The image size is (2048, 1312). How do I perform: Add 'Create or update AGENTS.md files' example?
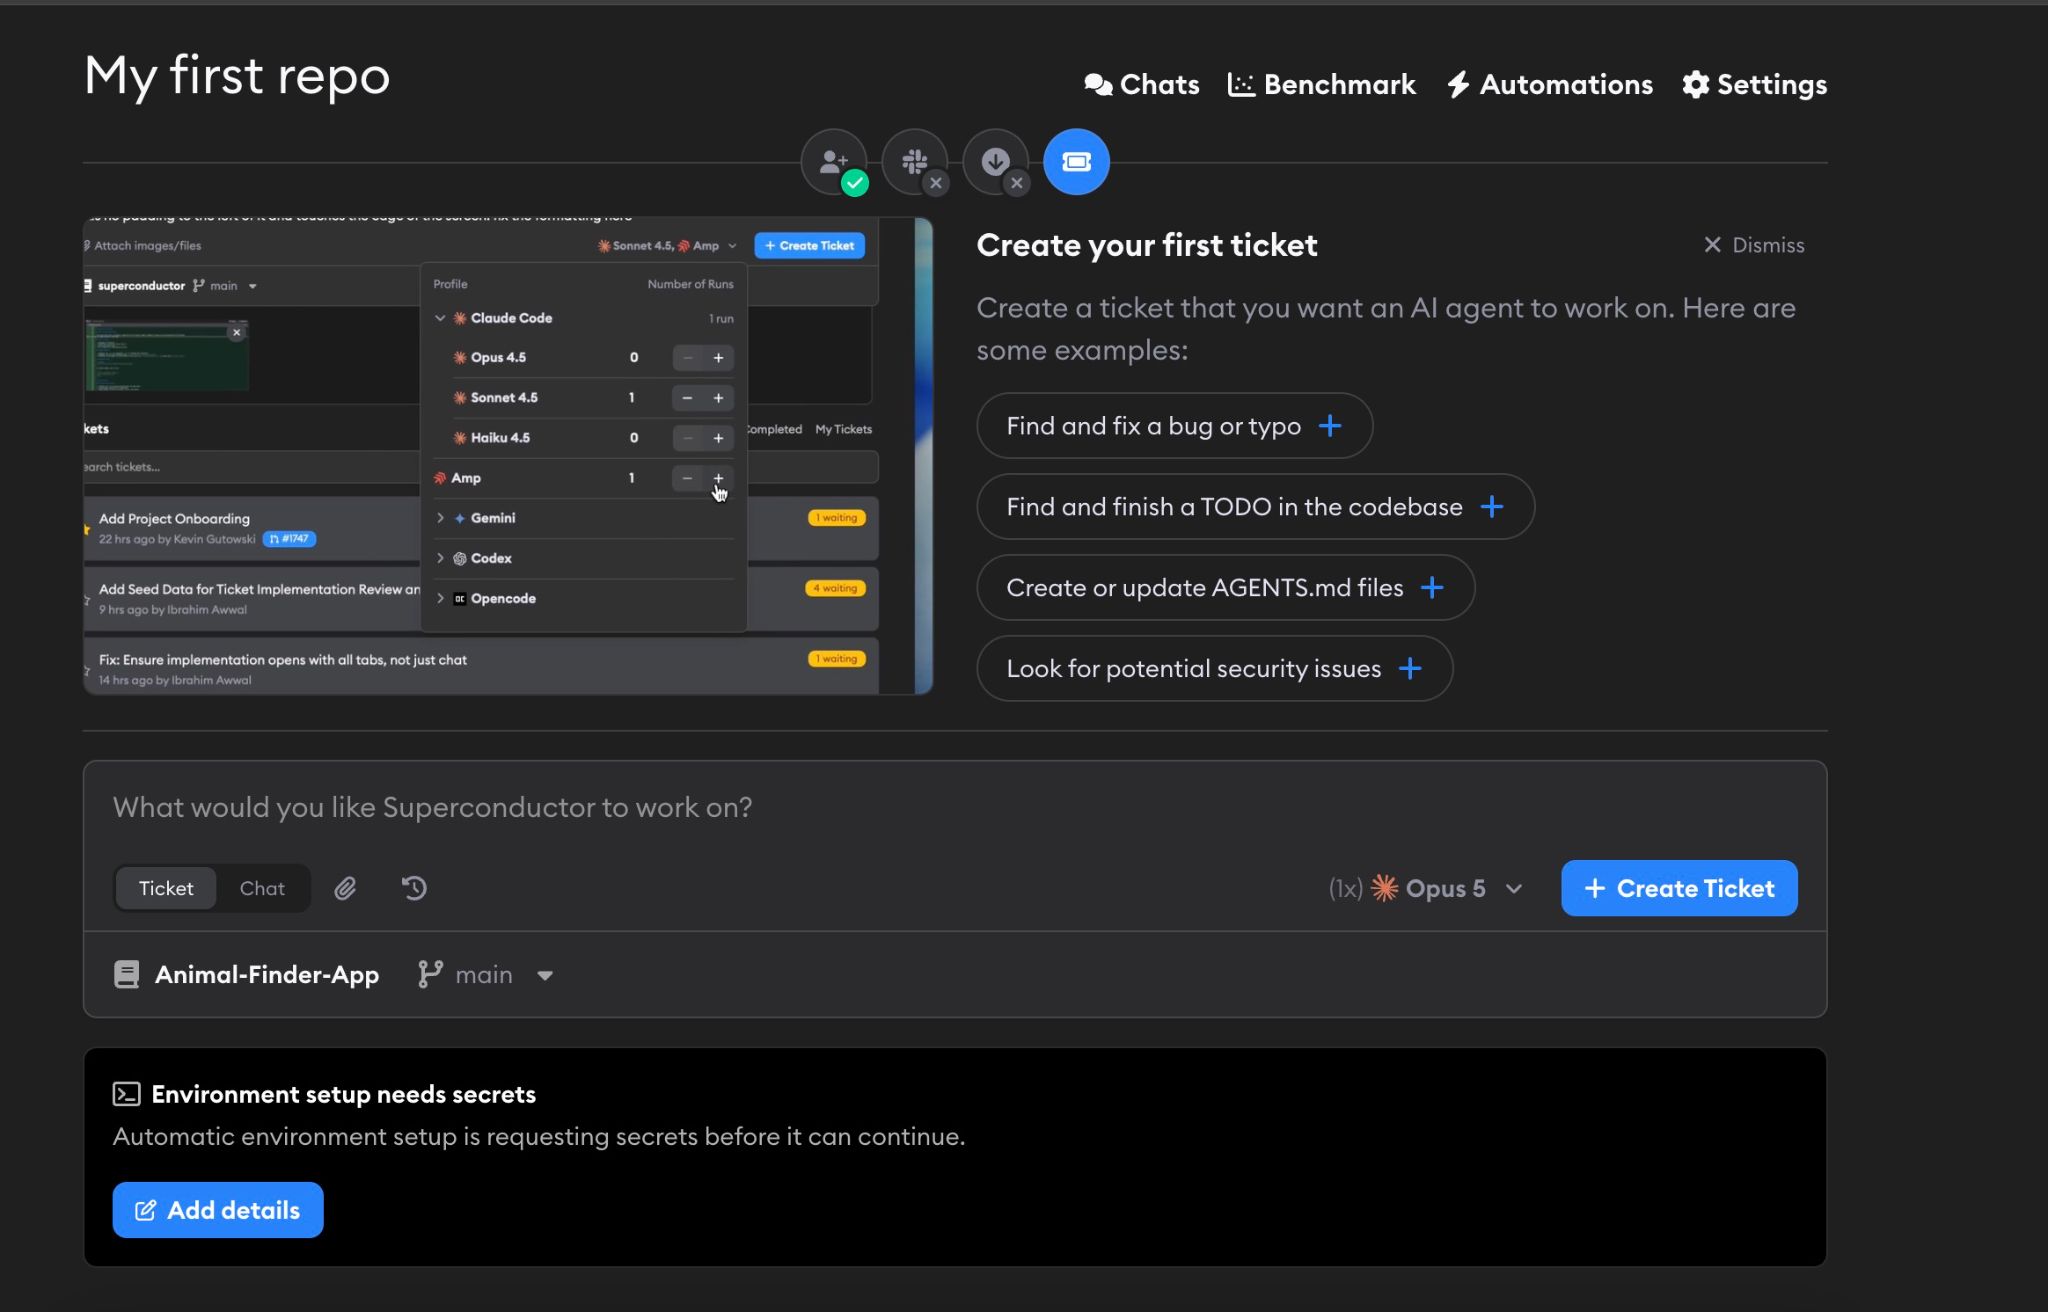coord(1225,588)
